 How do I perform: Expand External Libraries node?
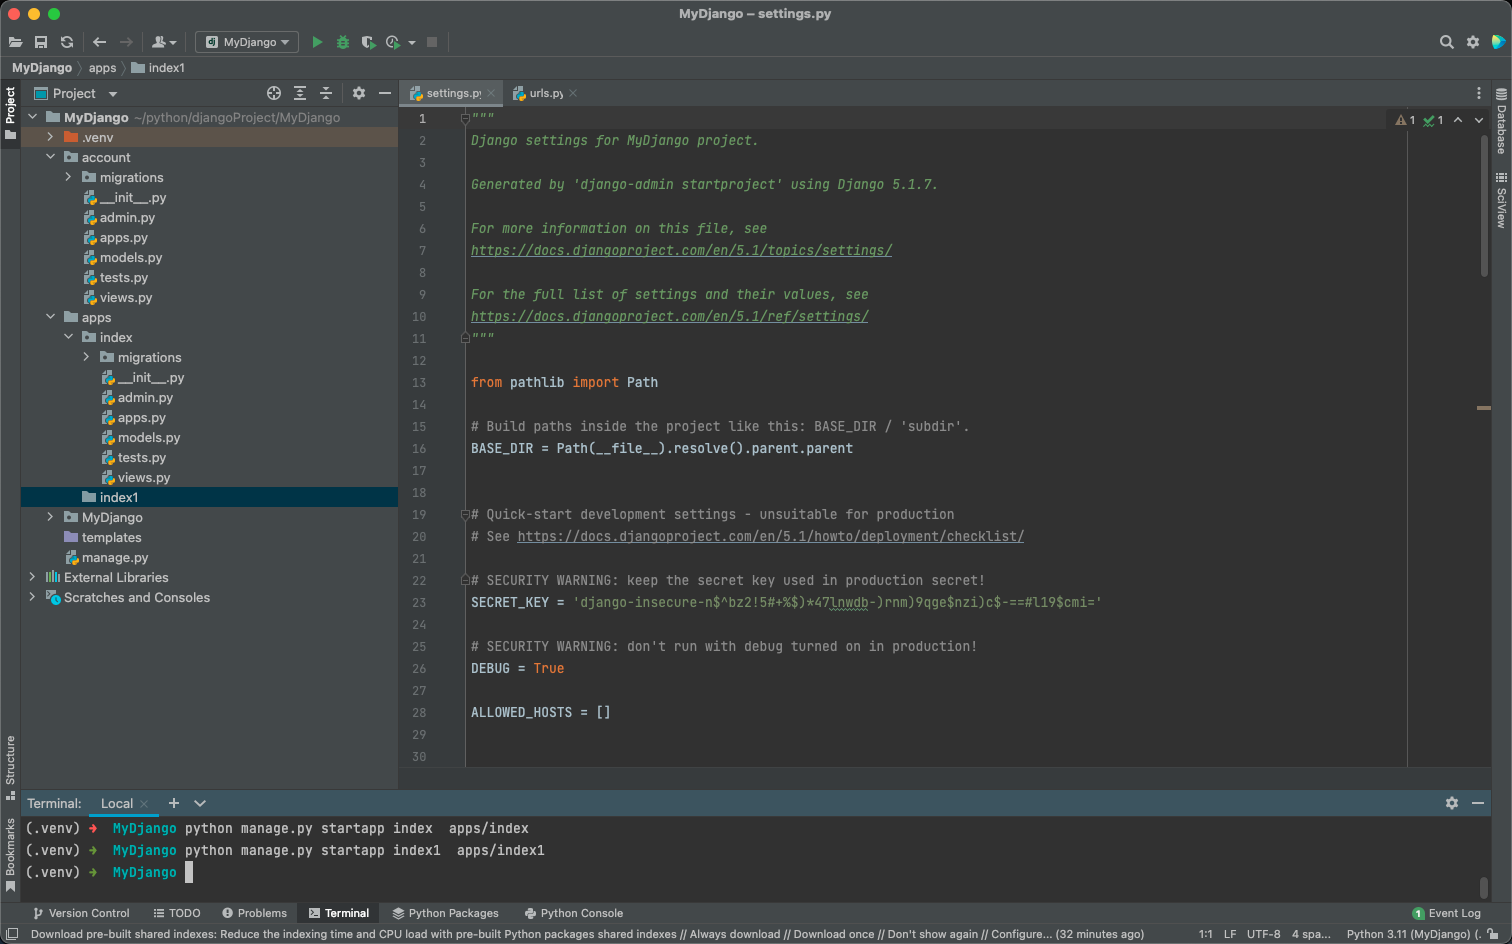[32, 577]
